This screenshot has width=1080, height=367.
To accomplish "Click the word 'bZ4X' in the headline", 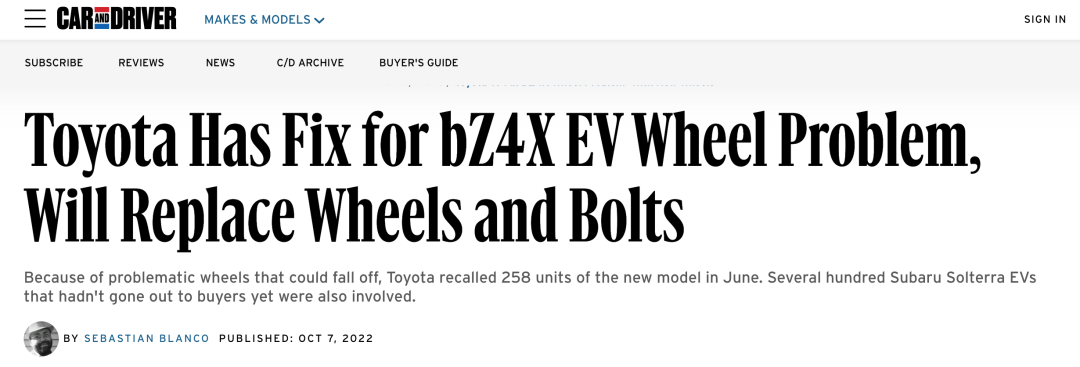I will pyautogui.click(x=497, y=138).
